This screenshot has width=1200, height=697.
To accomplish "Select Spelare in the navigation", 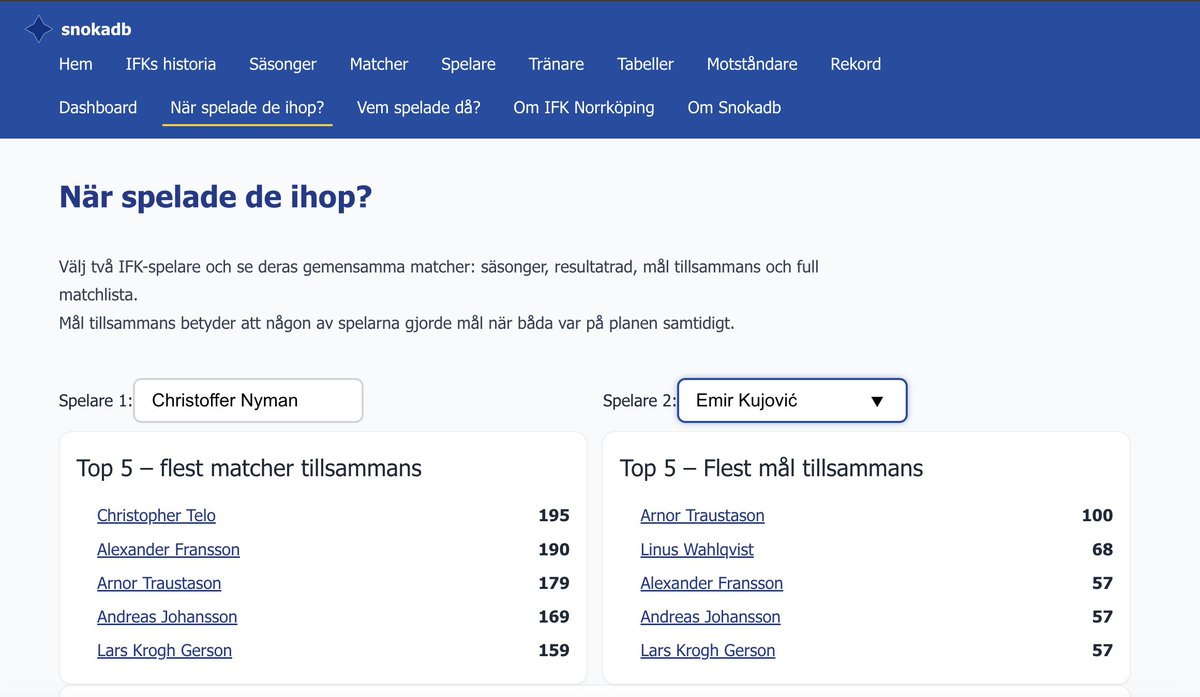I will pyautogui.click(x=468, y=64).
